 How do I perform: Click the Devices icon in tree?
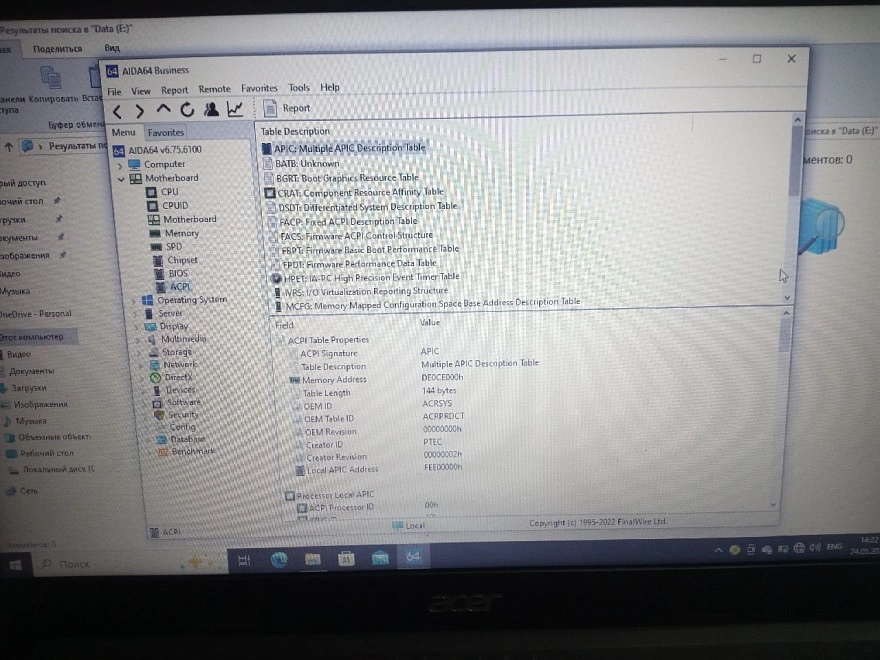(x=157, y=390)
